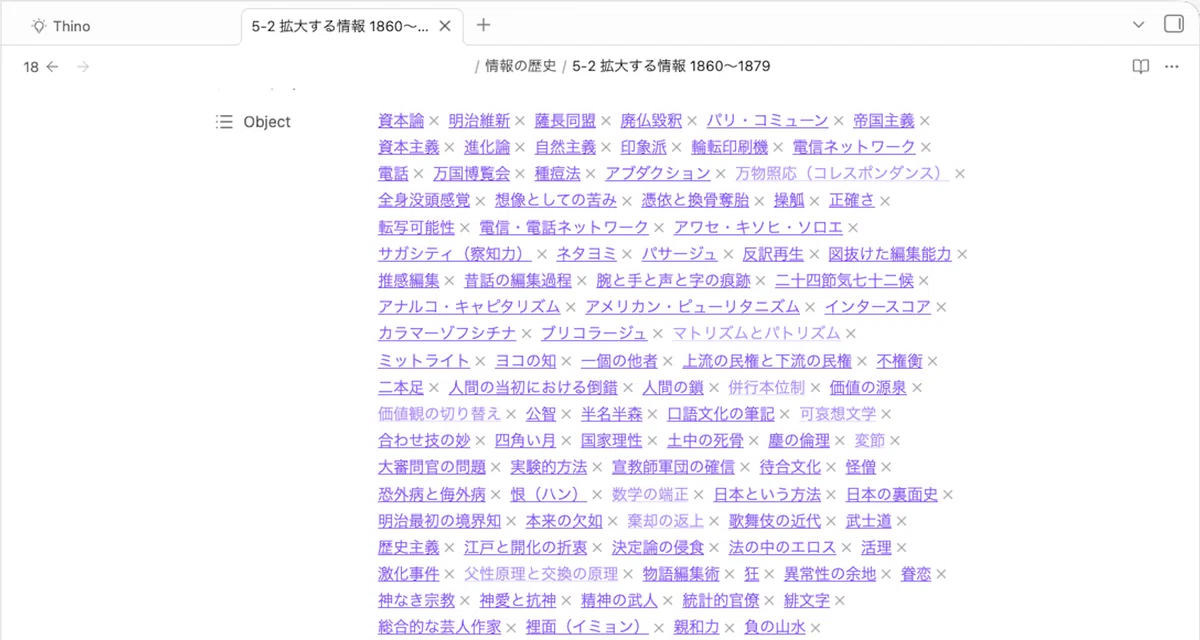The image size is (1200, 640).
Task: Remove the 帝国主義 tag
Action: coord(925,121)
